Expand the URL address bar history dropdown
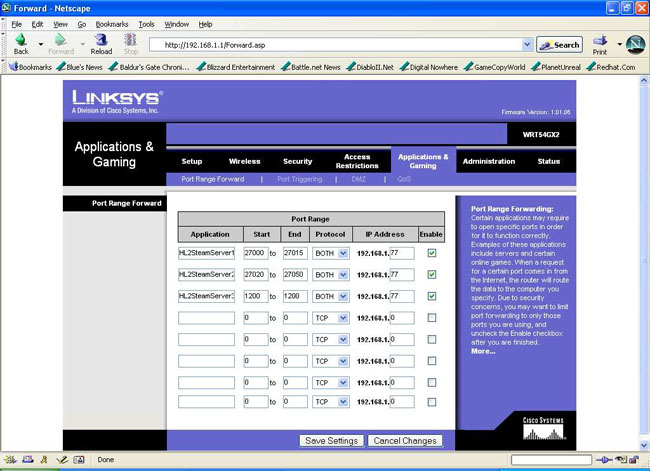The height and width of the screenshot is (471, 650). (x=527, y=45)
